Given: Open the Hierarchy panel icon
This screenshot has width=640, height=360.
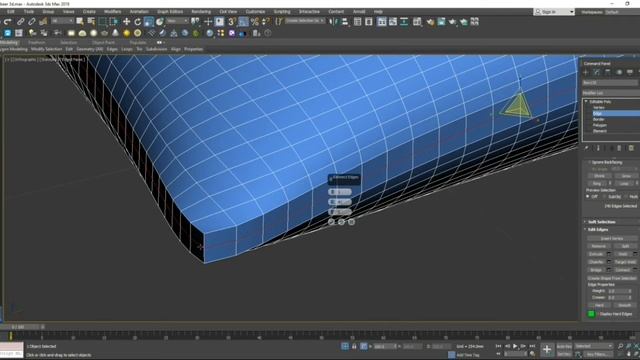Looking at the screenshot, I should (x=608, y=72).
